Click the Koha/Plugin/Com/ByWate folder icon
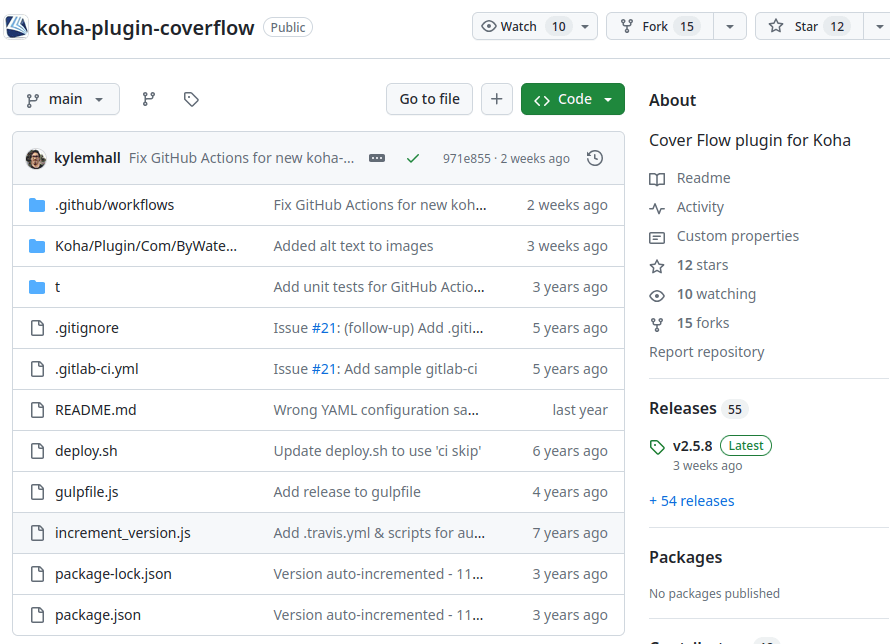Viewport: 890px width, 644px height. click(x=37, y=246)
